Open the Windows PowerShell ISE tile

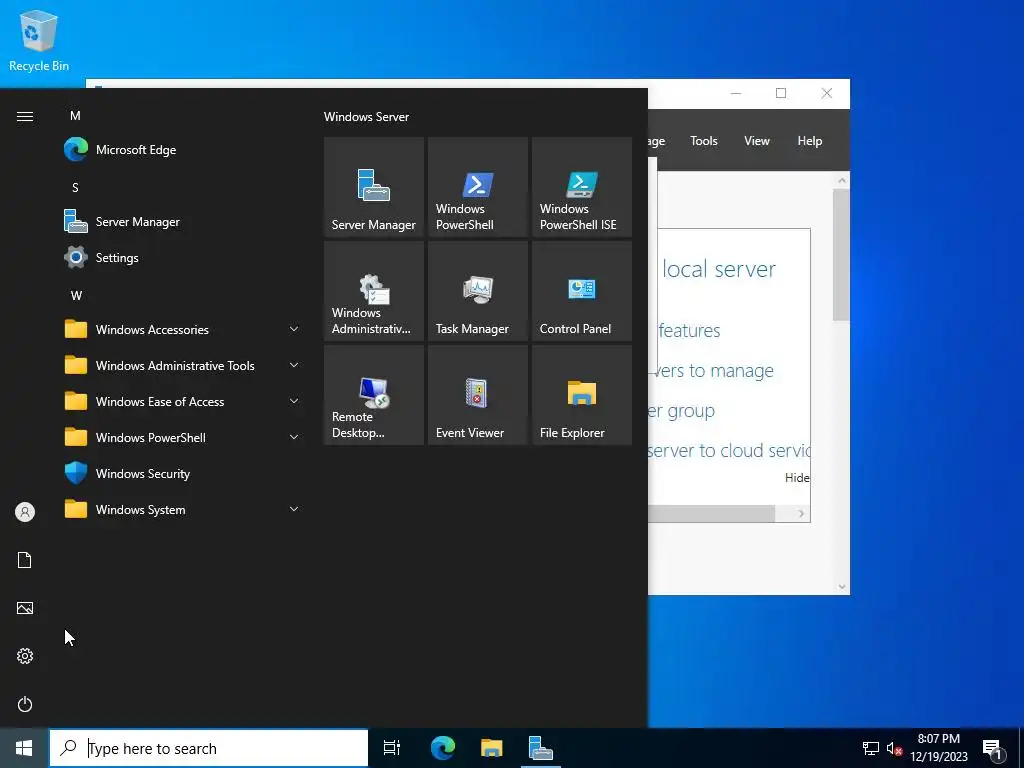click(582, 187)
